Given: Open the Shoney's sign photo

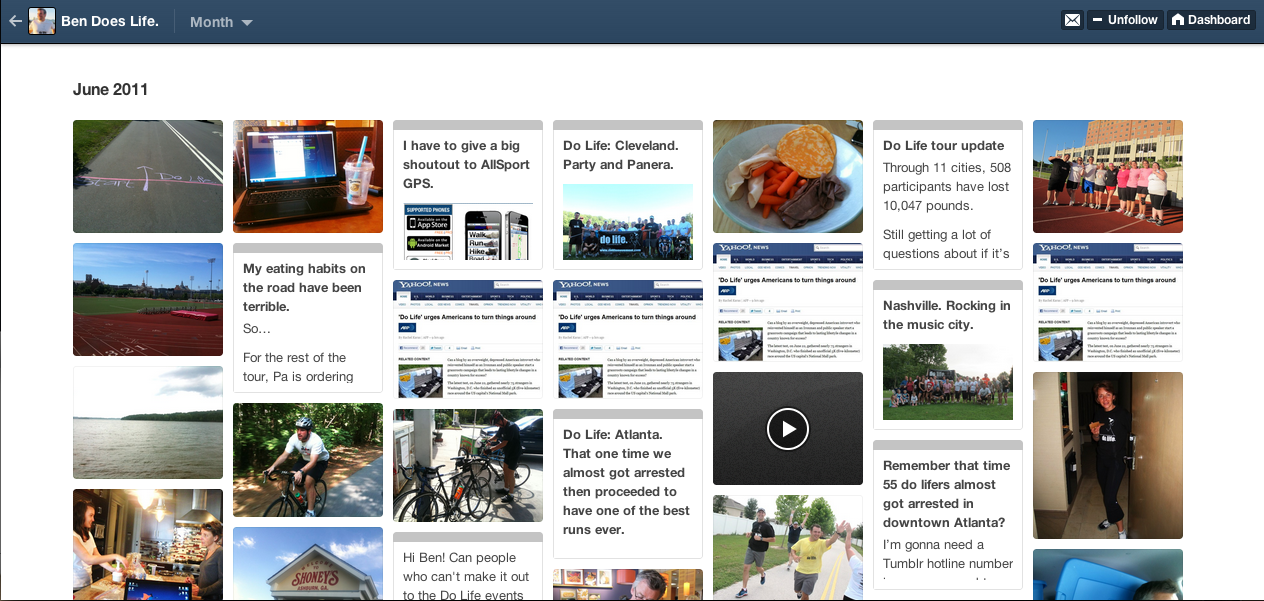Looking at the screenshot, I should 308,564.
